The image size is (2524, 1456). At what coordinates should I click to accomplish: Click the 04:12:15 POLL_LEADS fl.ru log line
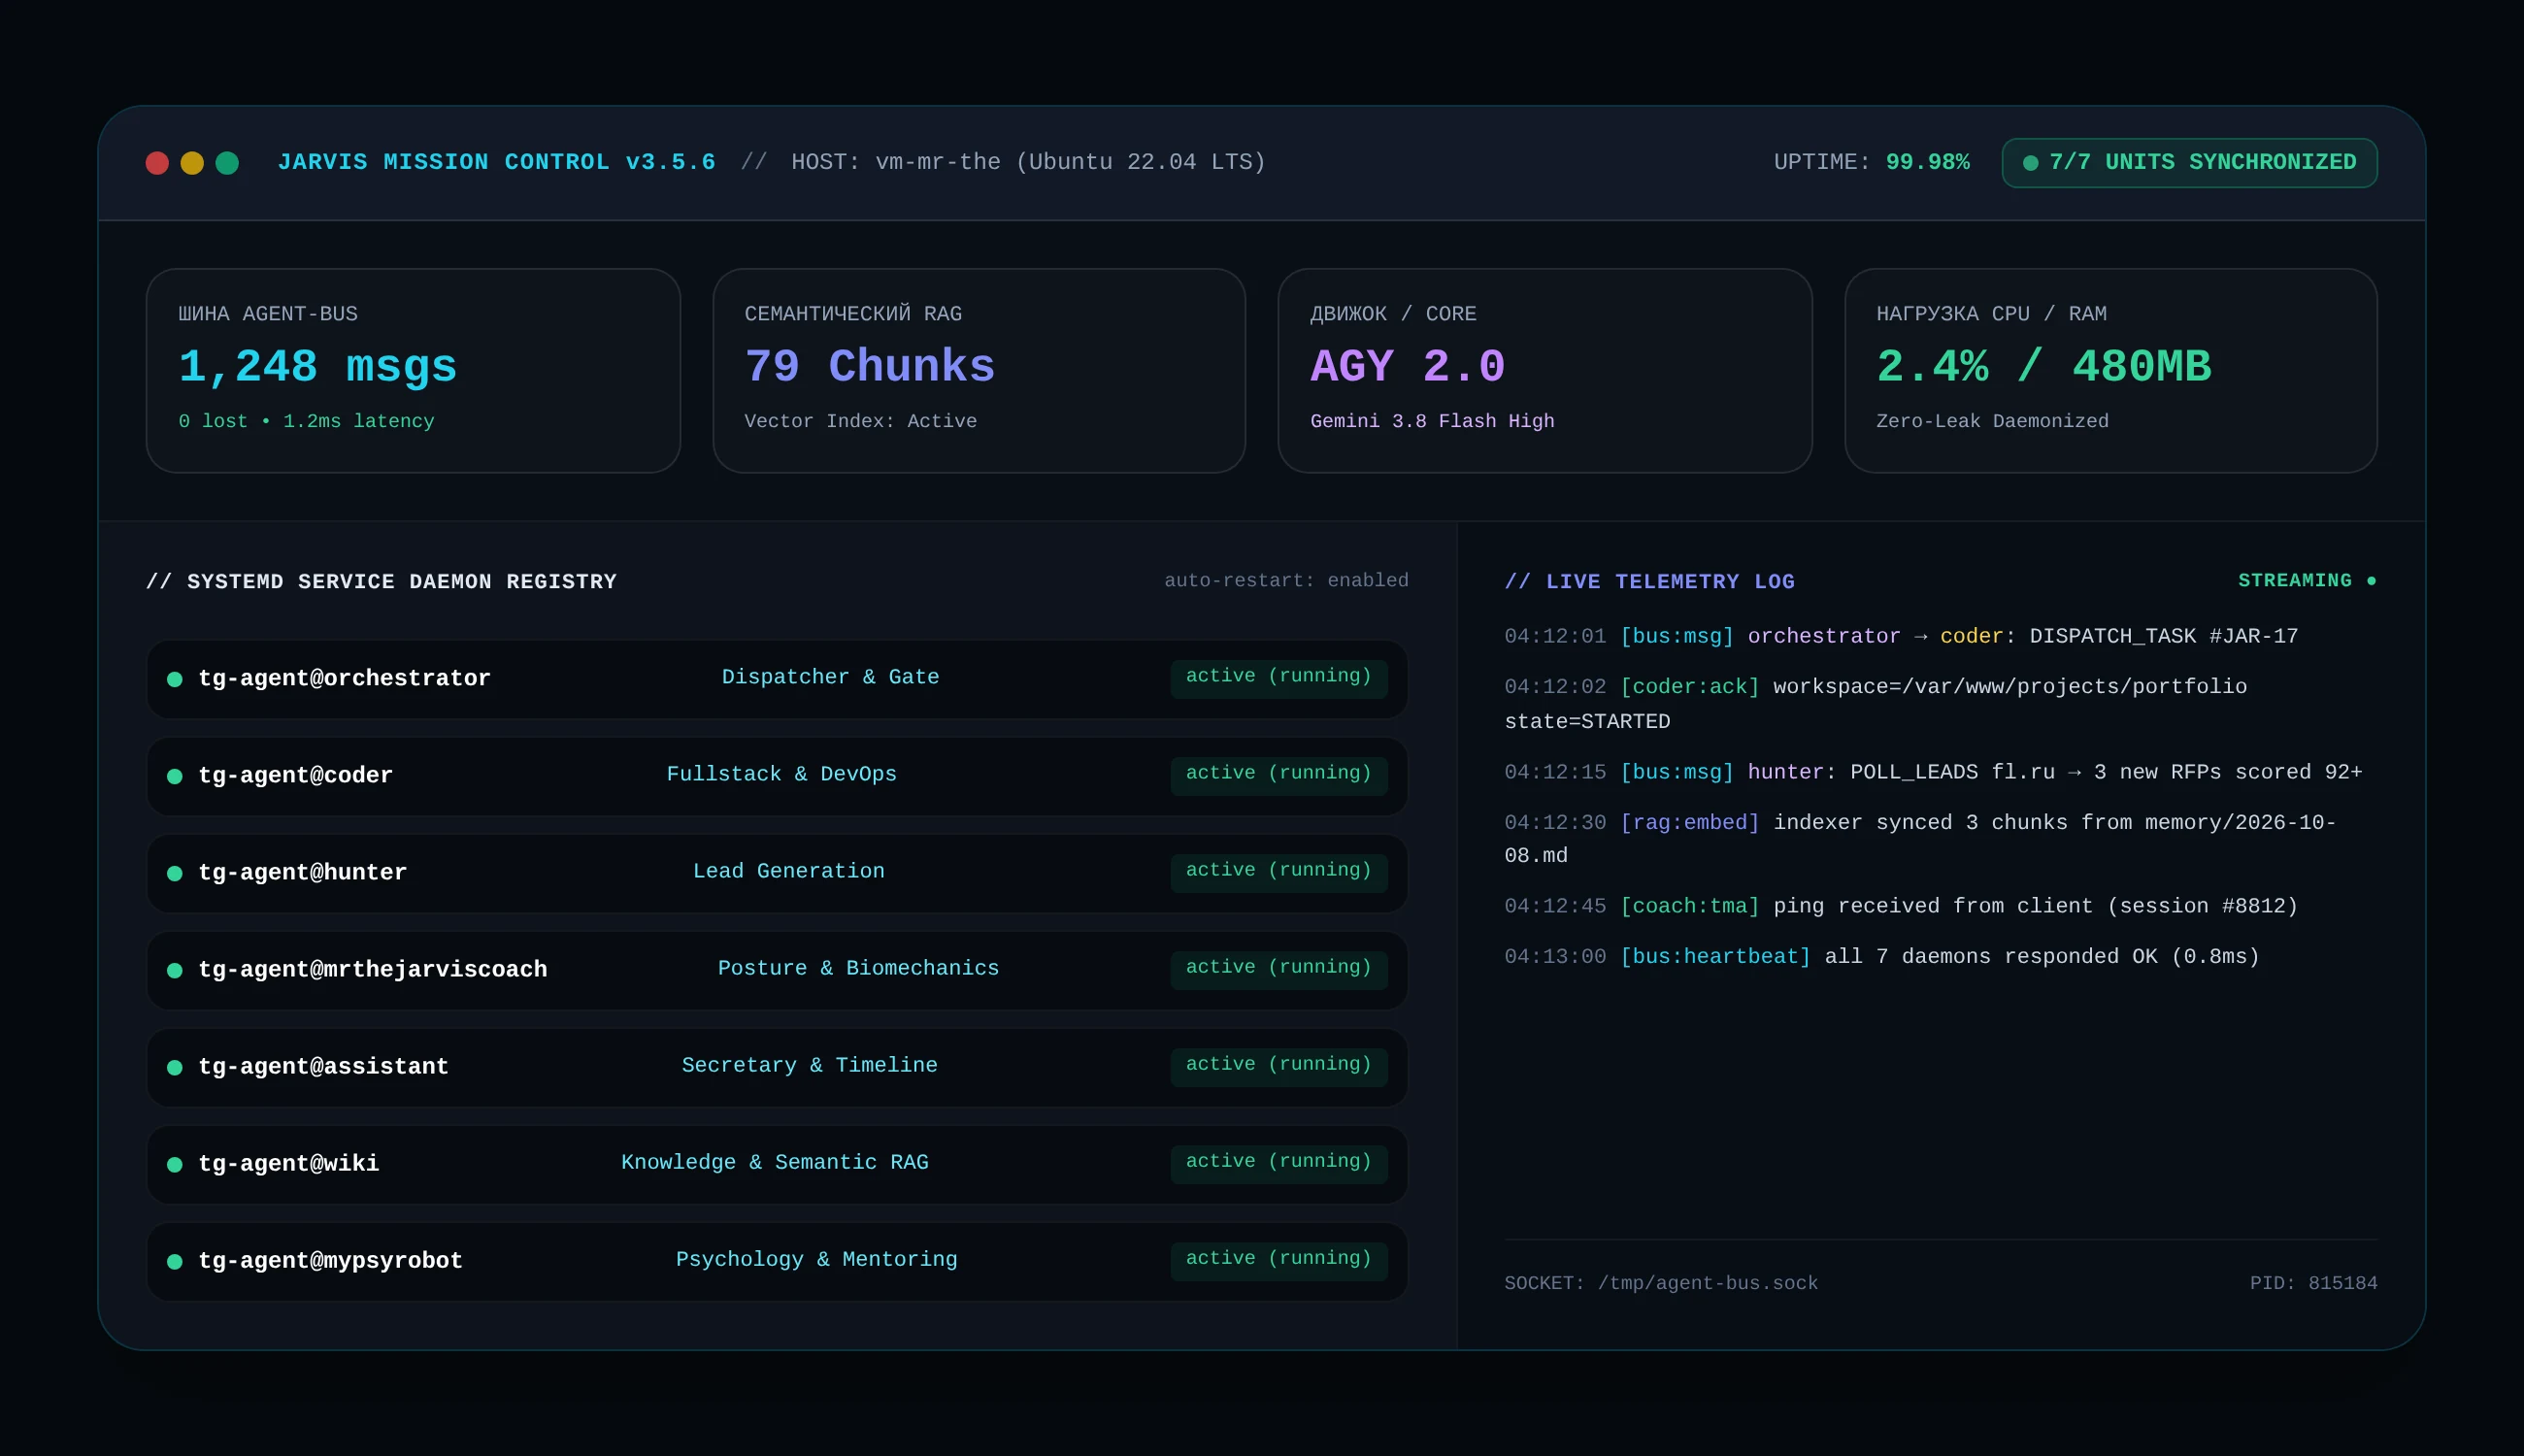pyautogui.click(x=1933, y=773)
